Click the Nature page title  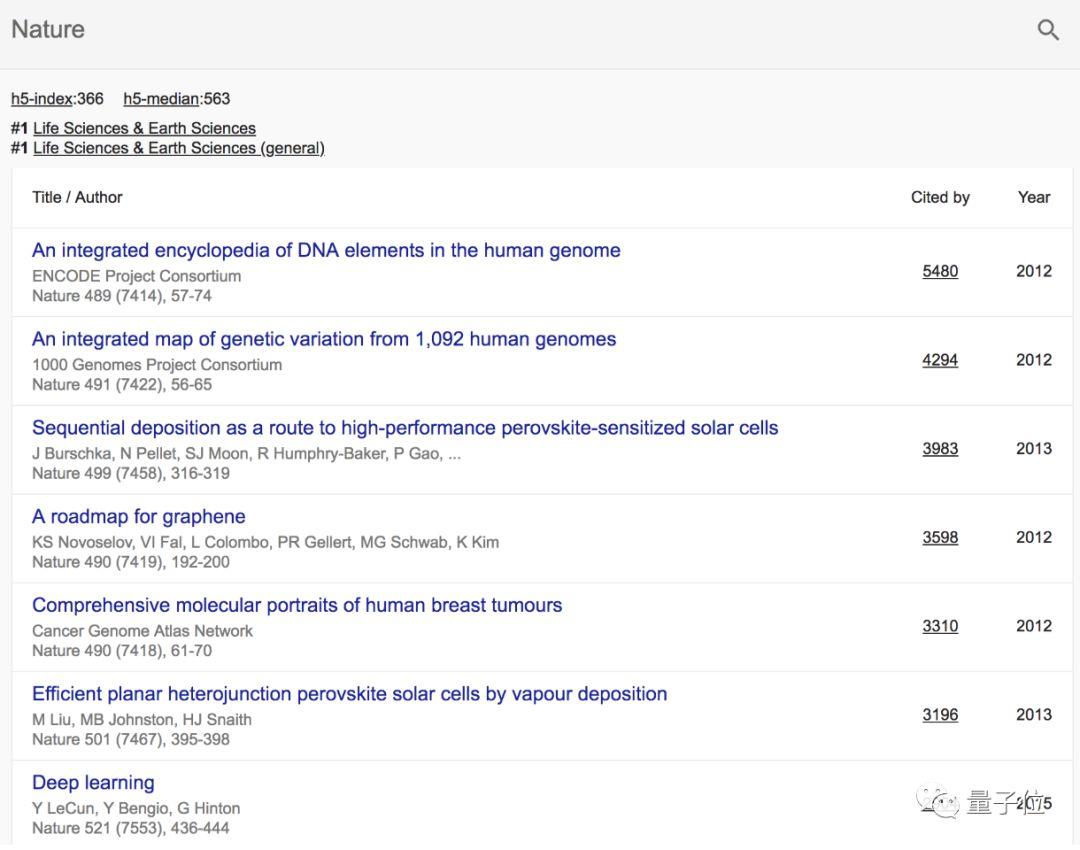tap(48, 30)
